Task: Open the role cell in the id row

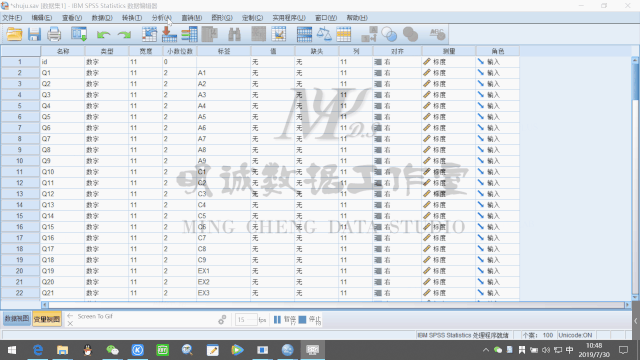Action: 498,62
